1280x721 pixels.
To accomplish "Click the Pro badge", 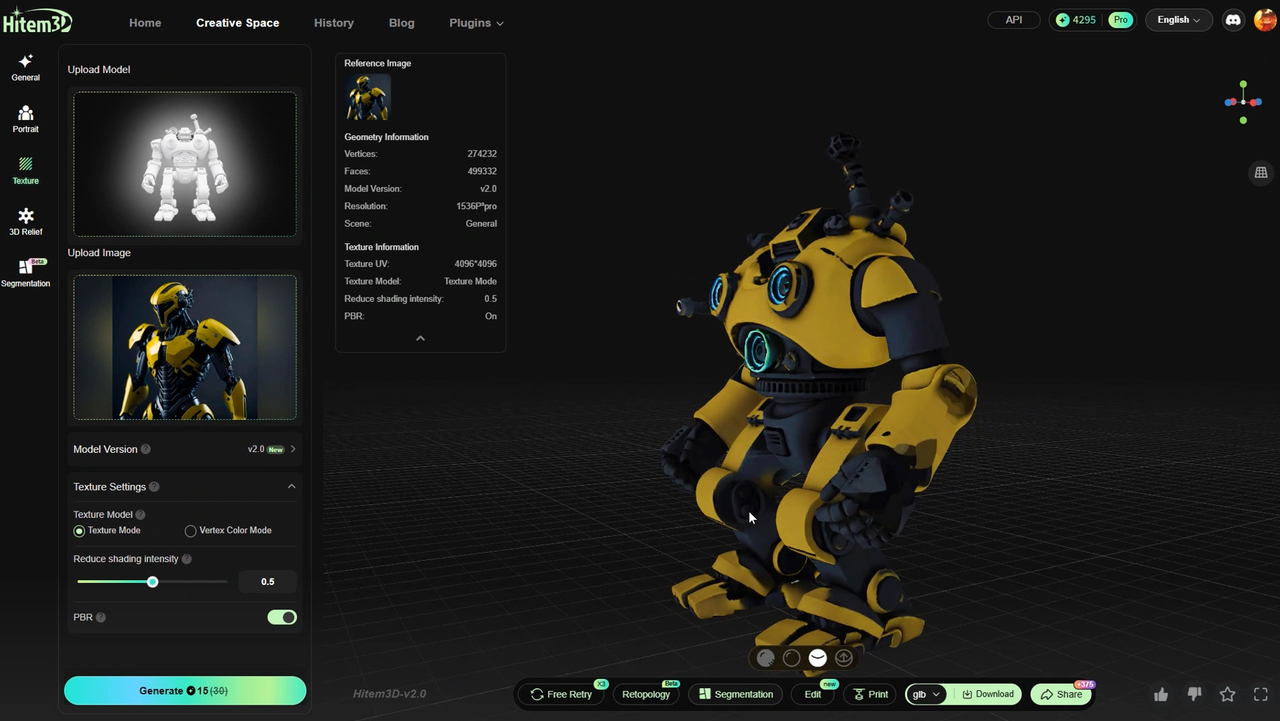I will click(x=1121, y=20).
